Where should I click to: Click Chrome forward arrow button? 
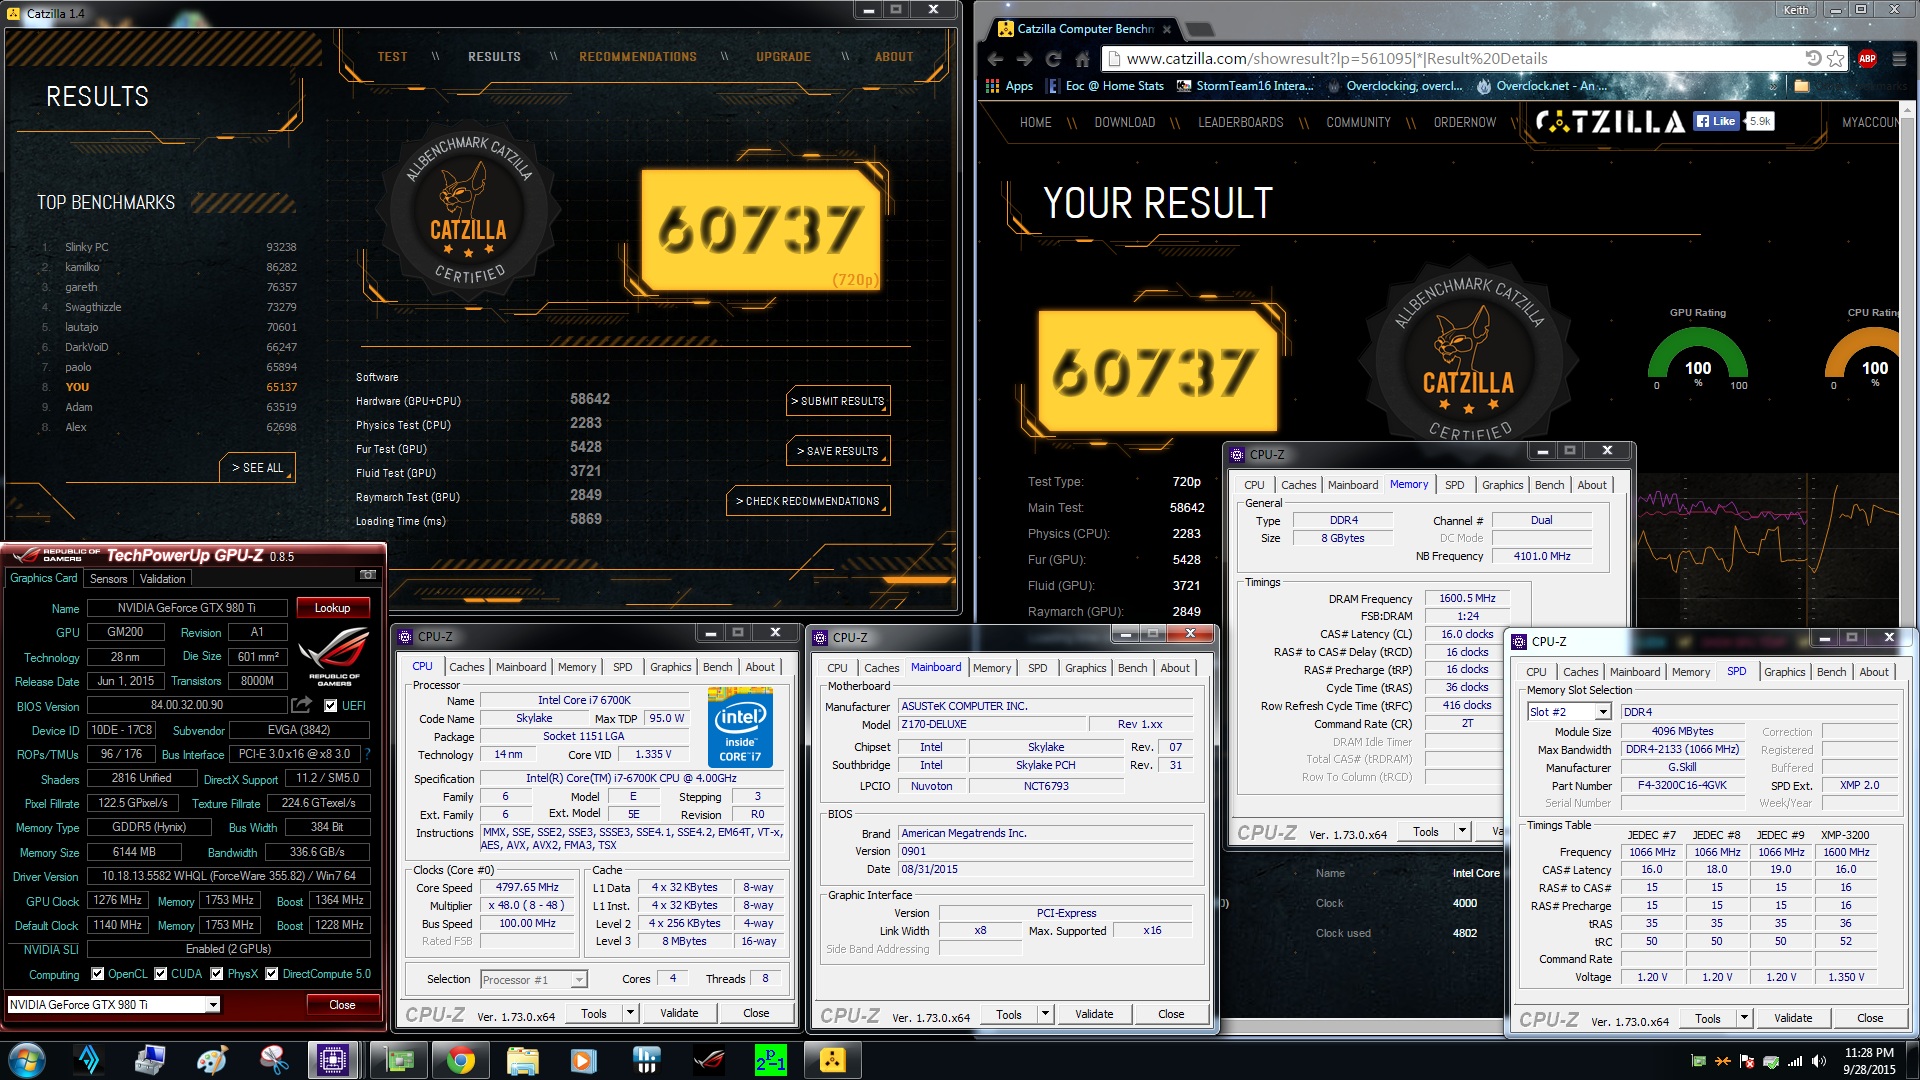[1024, 59]
